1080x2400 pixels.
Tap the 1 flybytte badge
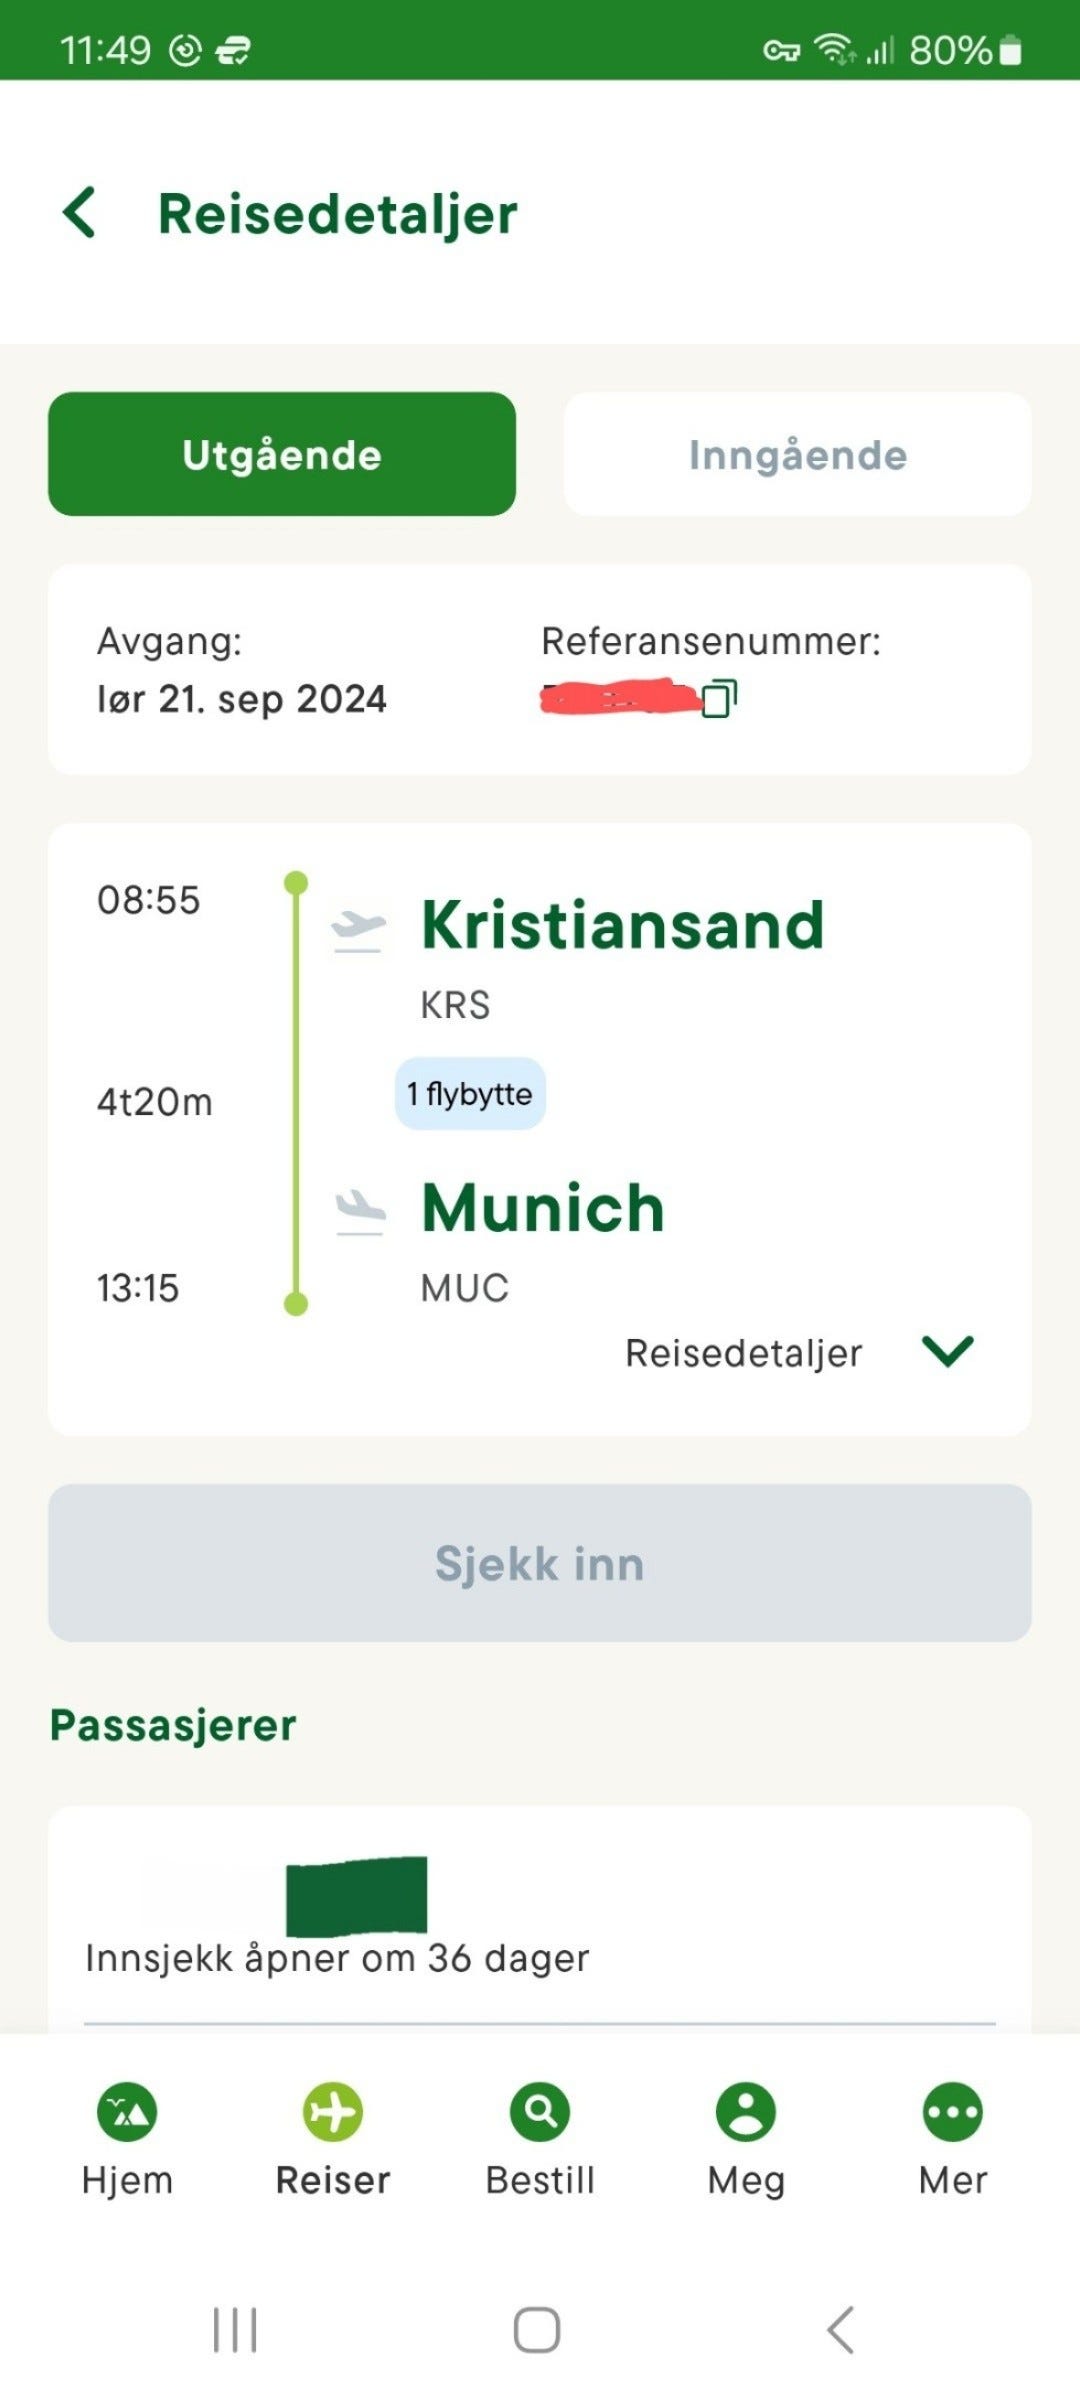(470, 1093)
